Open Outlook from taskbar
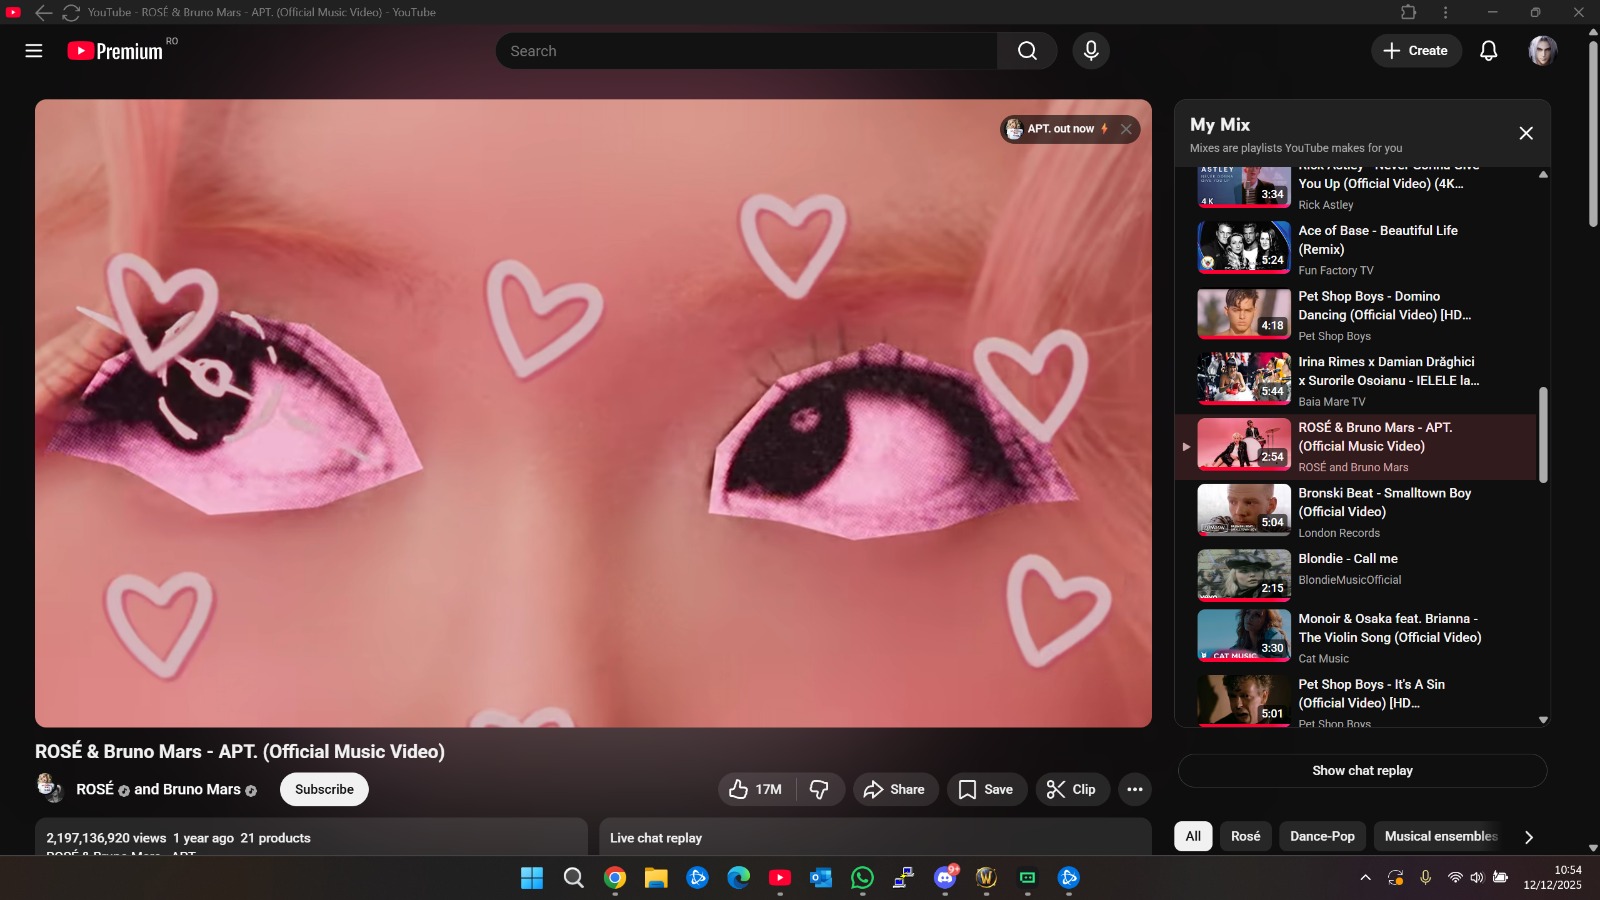 pyautogui.click(x=821, y=878)
